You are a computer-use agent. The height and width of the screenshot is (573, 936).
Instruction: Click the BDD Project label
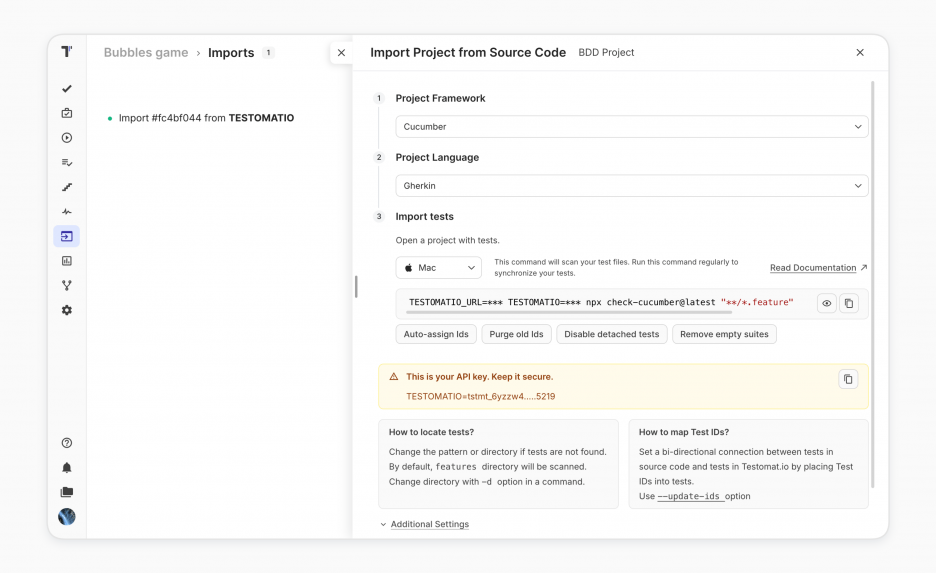click(x=606, y=53)
